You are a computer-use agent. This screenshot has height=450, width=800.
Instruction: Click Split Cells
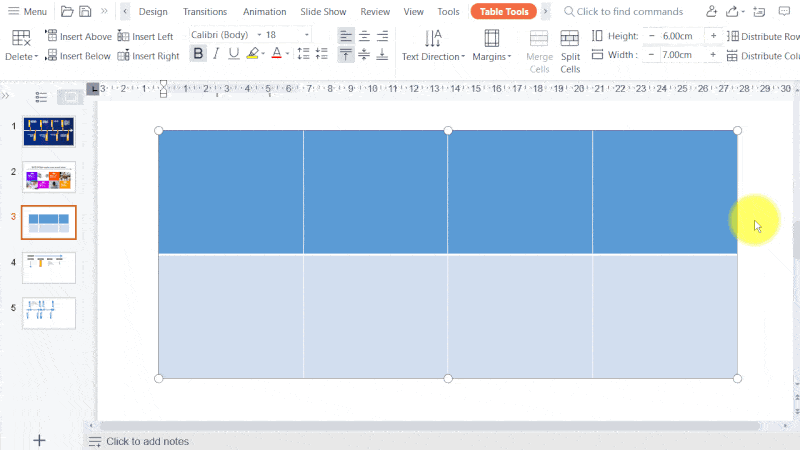[570, 51]
